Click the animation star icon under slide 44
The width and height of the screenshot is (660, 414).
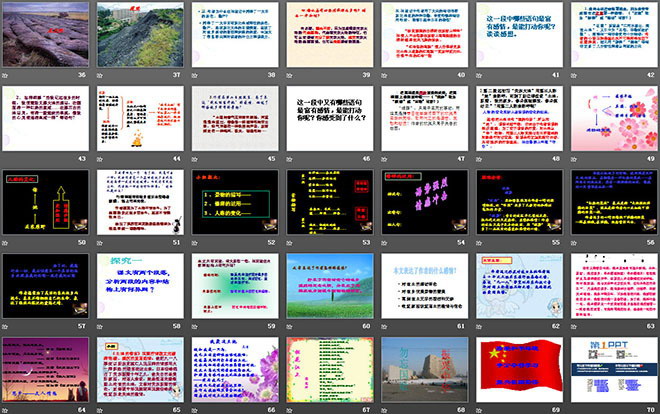click(x=100, y=159)
